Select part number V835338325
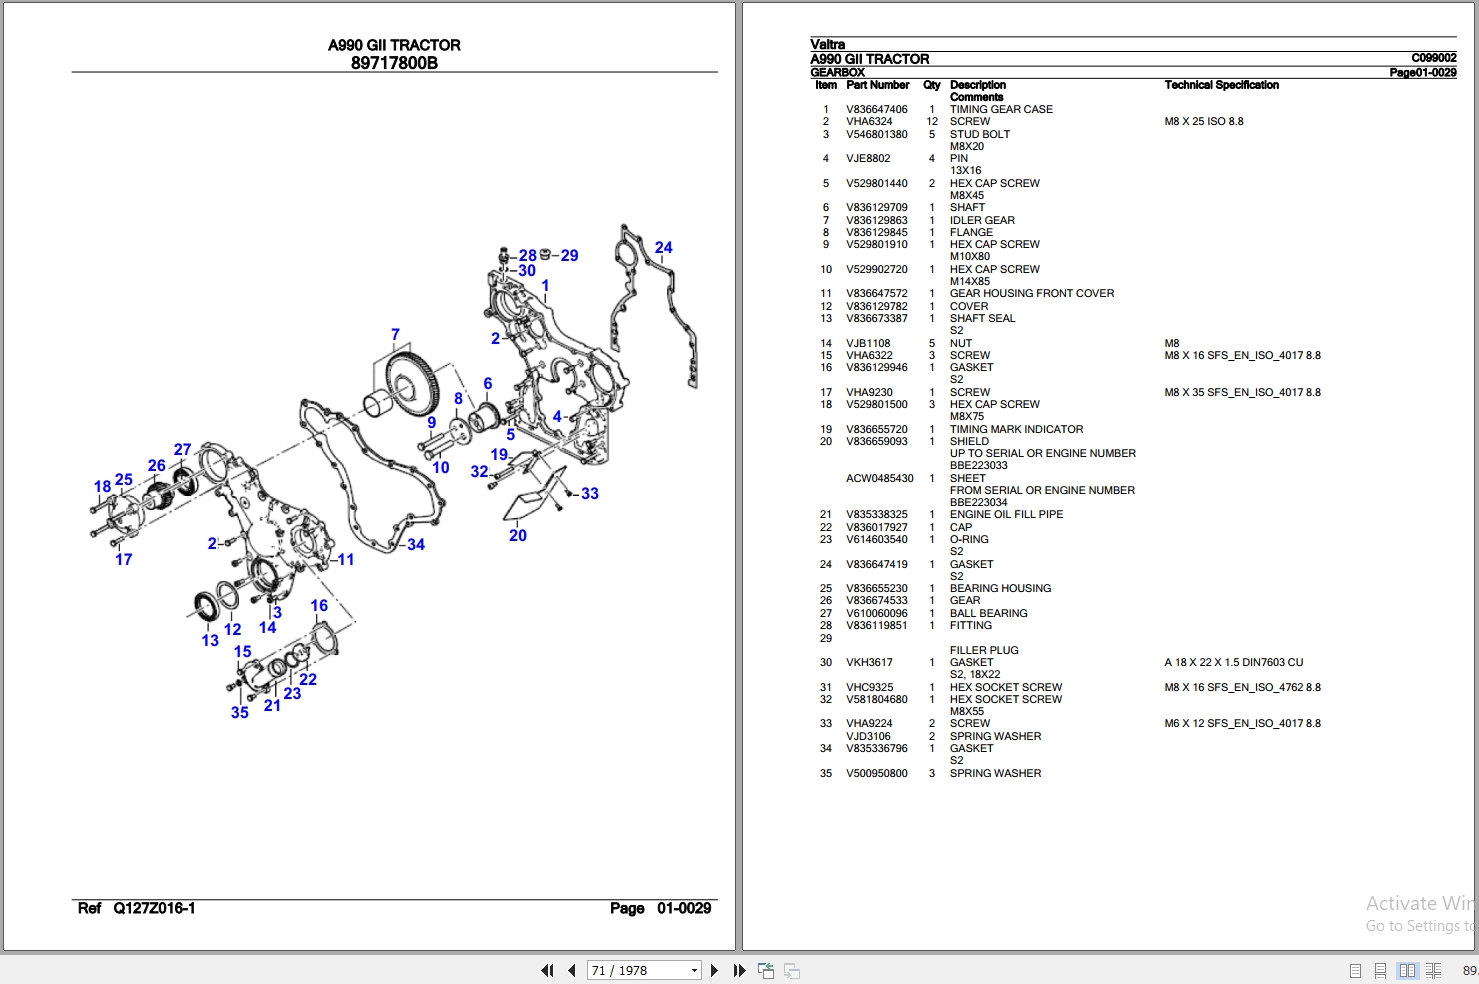 (x=877, y=514)
